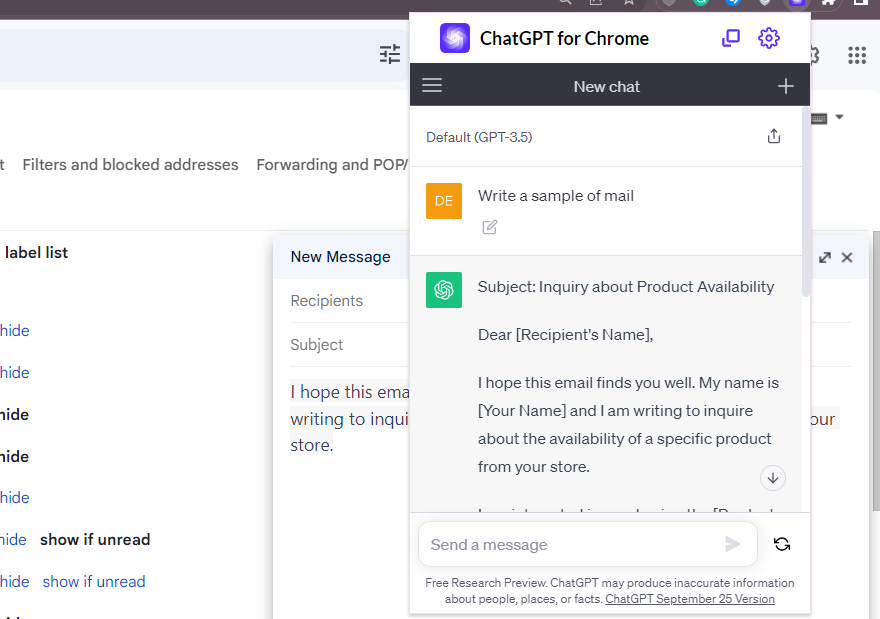Open Gmail search filter options icon
This screenshot has width=880, height=619.
pyautogui.click(x=390, y=54)
